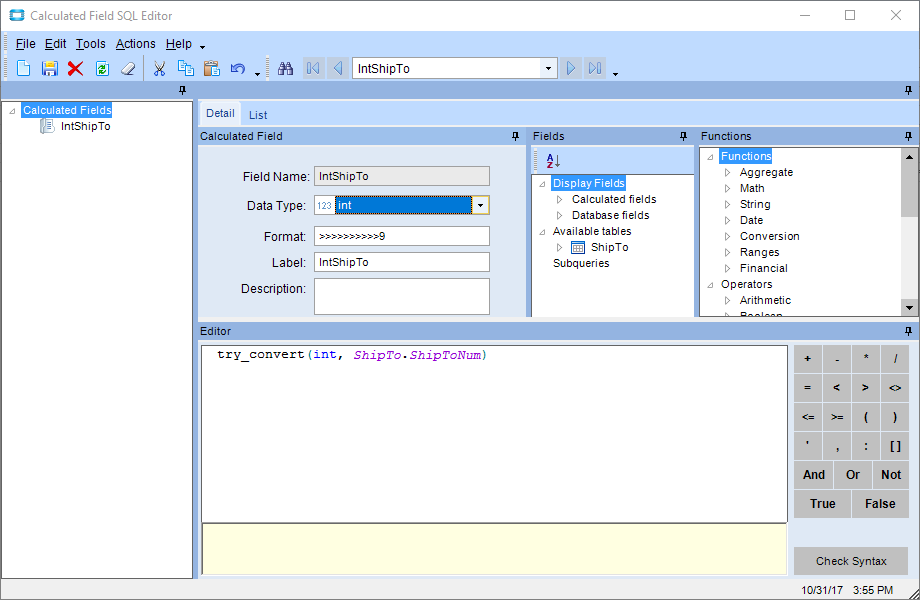This screenshot has height=600, width=920.
Task: Insert the square brackets button
Action: (x=895, y=446)
